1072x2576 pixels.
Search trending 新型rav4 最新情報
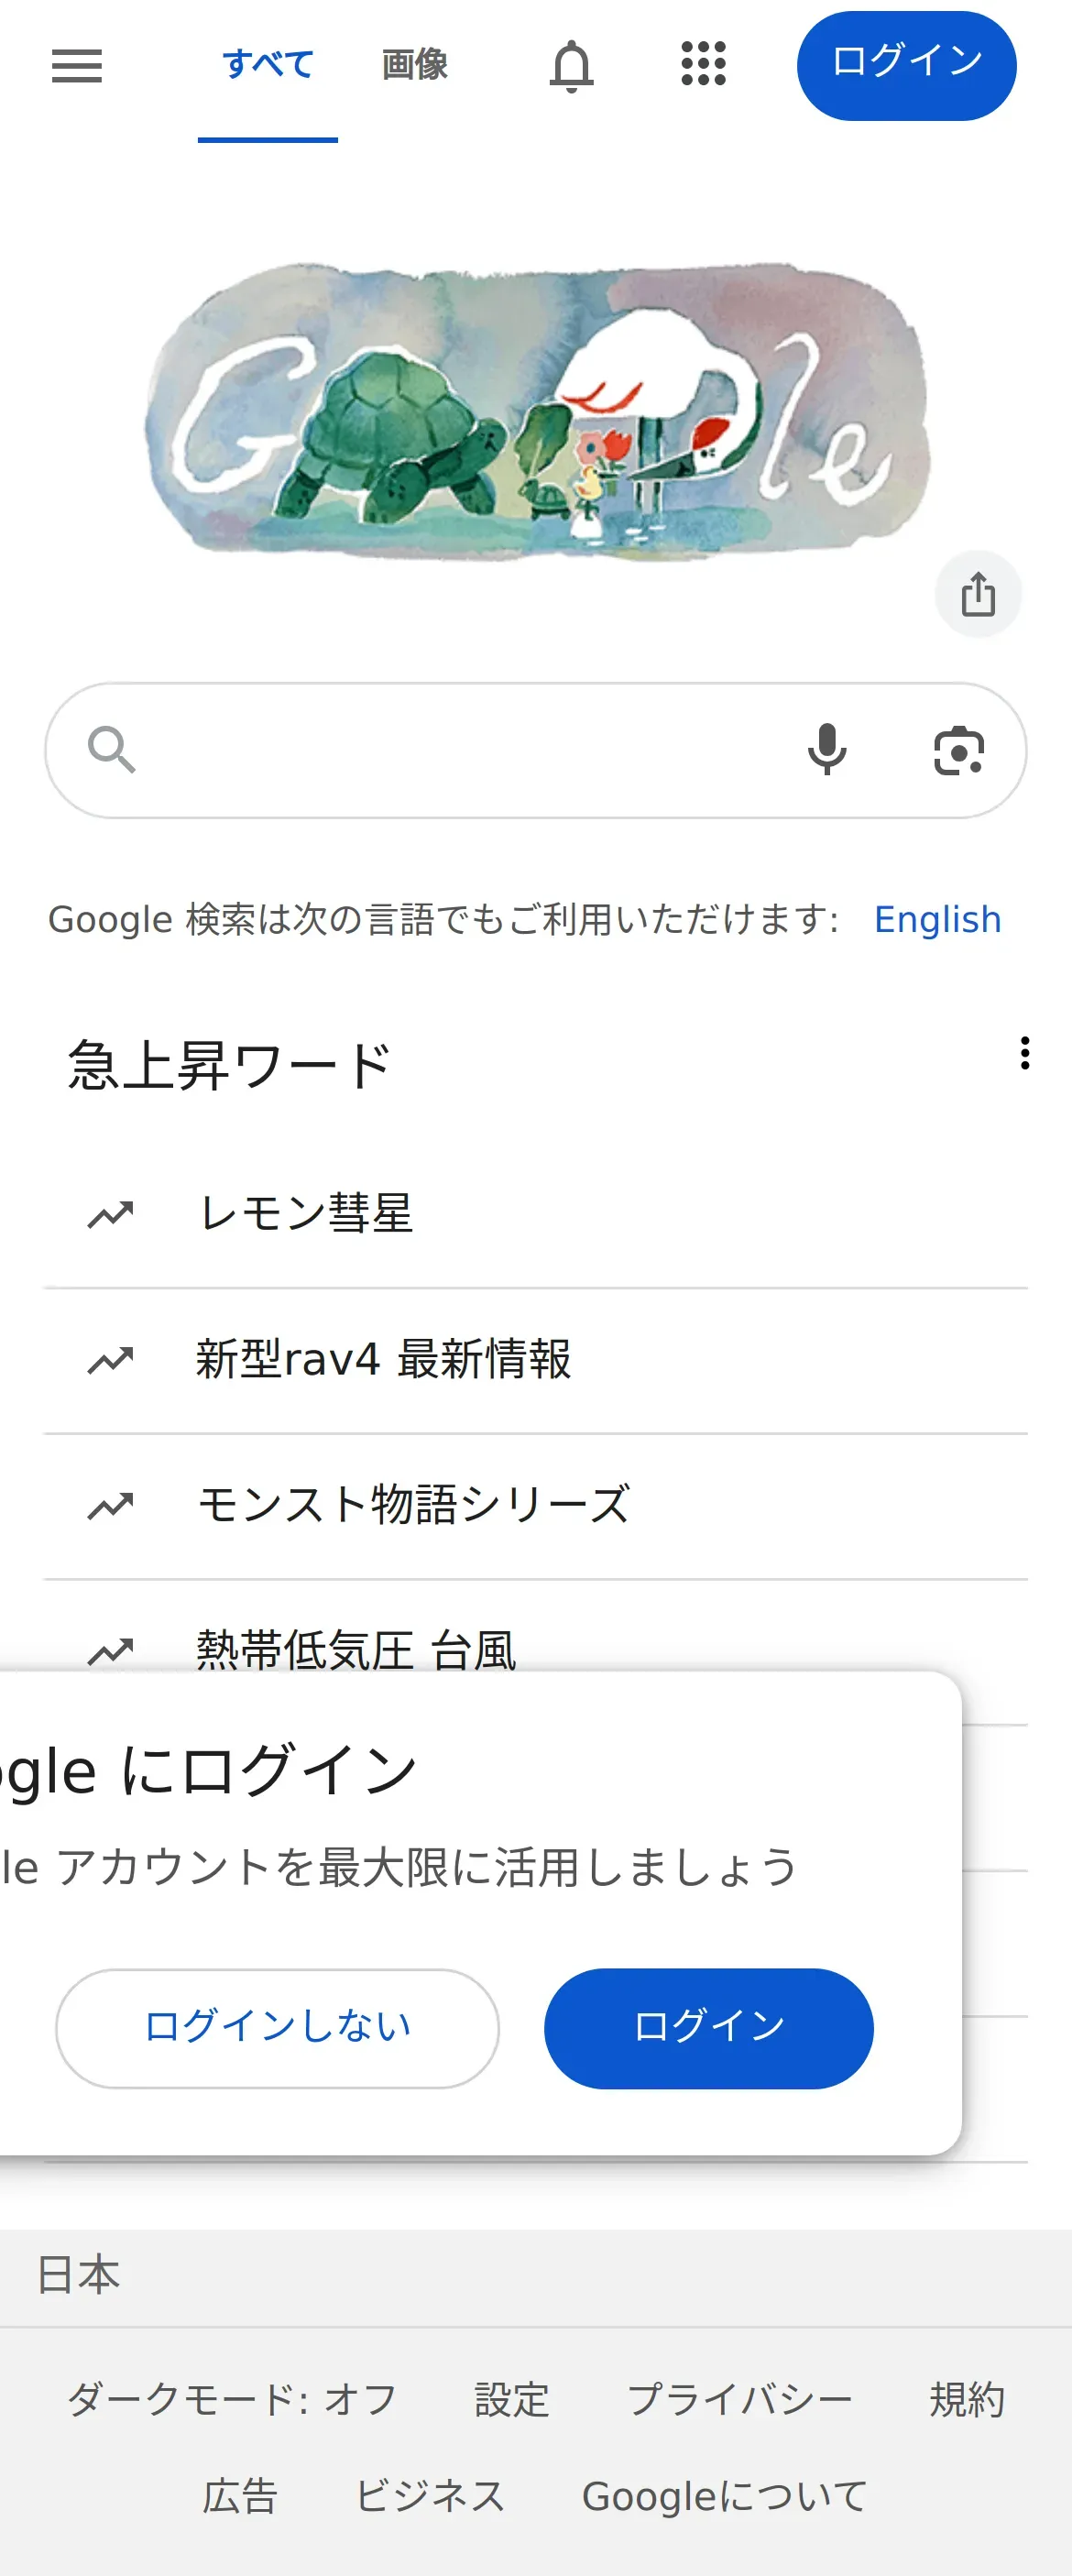click(383, 1359)
